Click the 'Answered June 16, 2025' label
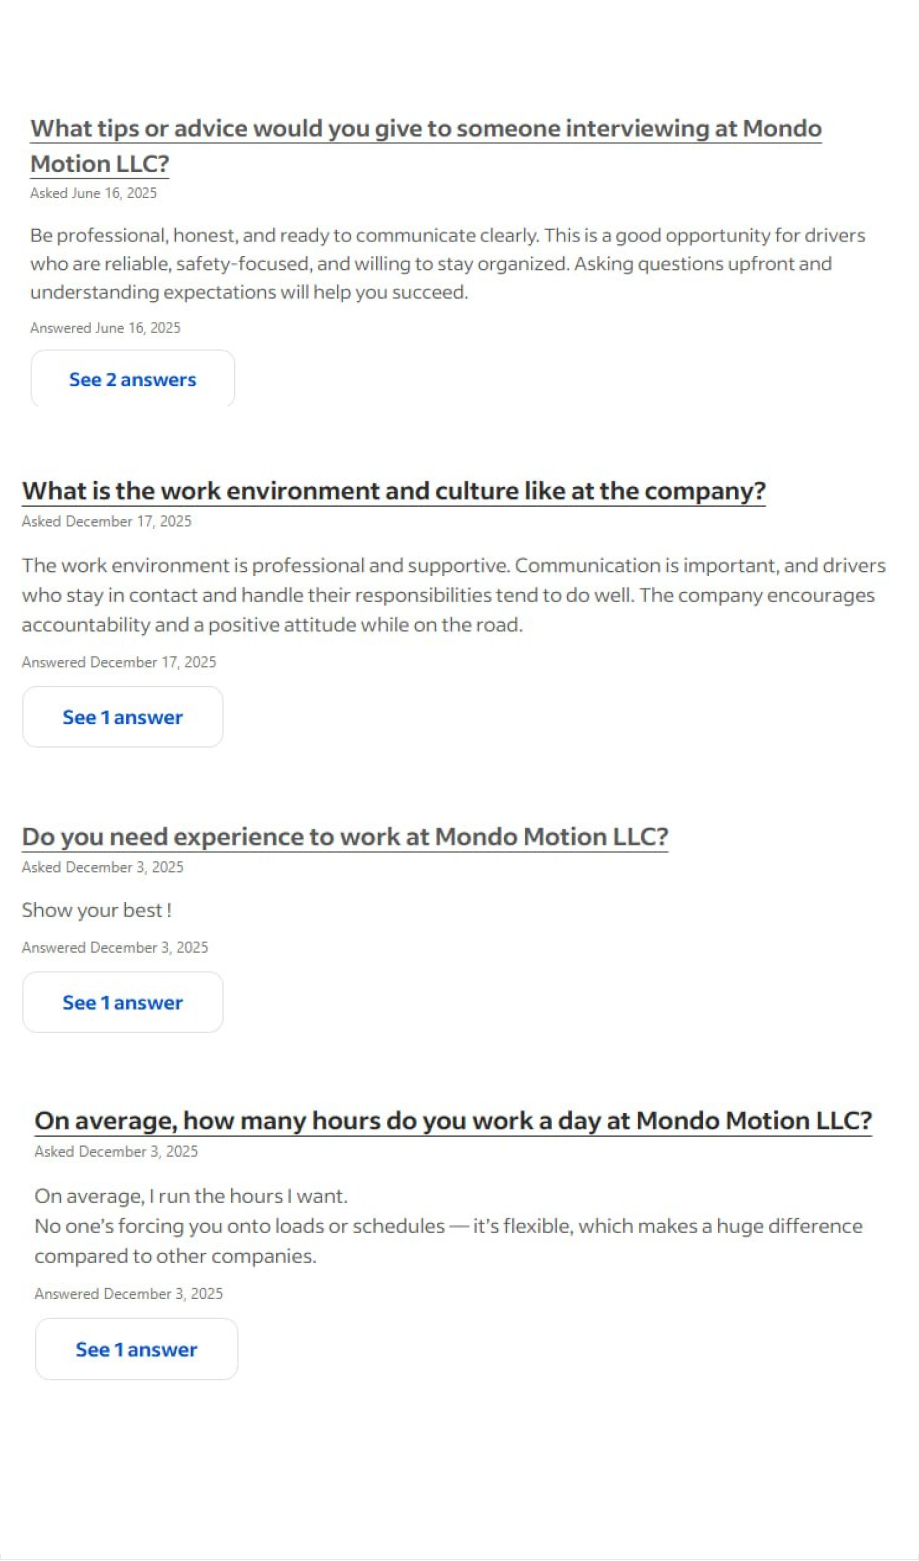919x1561 pixels. 105,328
